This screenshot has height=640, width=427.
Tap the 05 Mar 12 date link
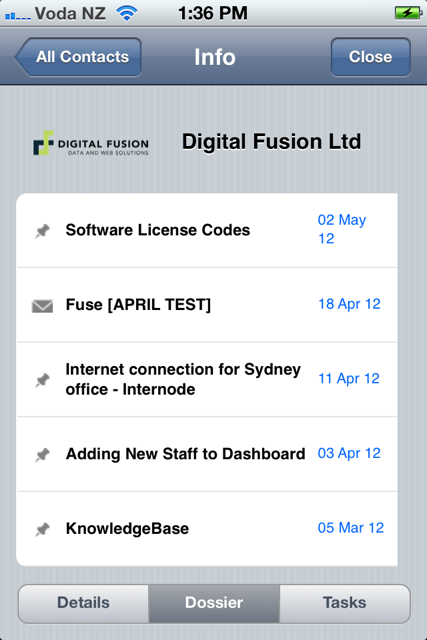pyautogui.click(x=351, y=528)
